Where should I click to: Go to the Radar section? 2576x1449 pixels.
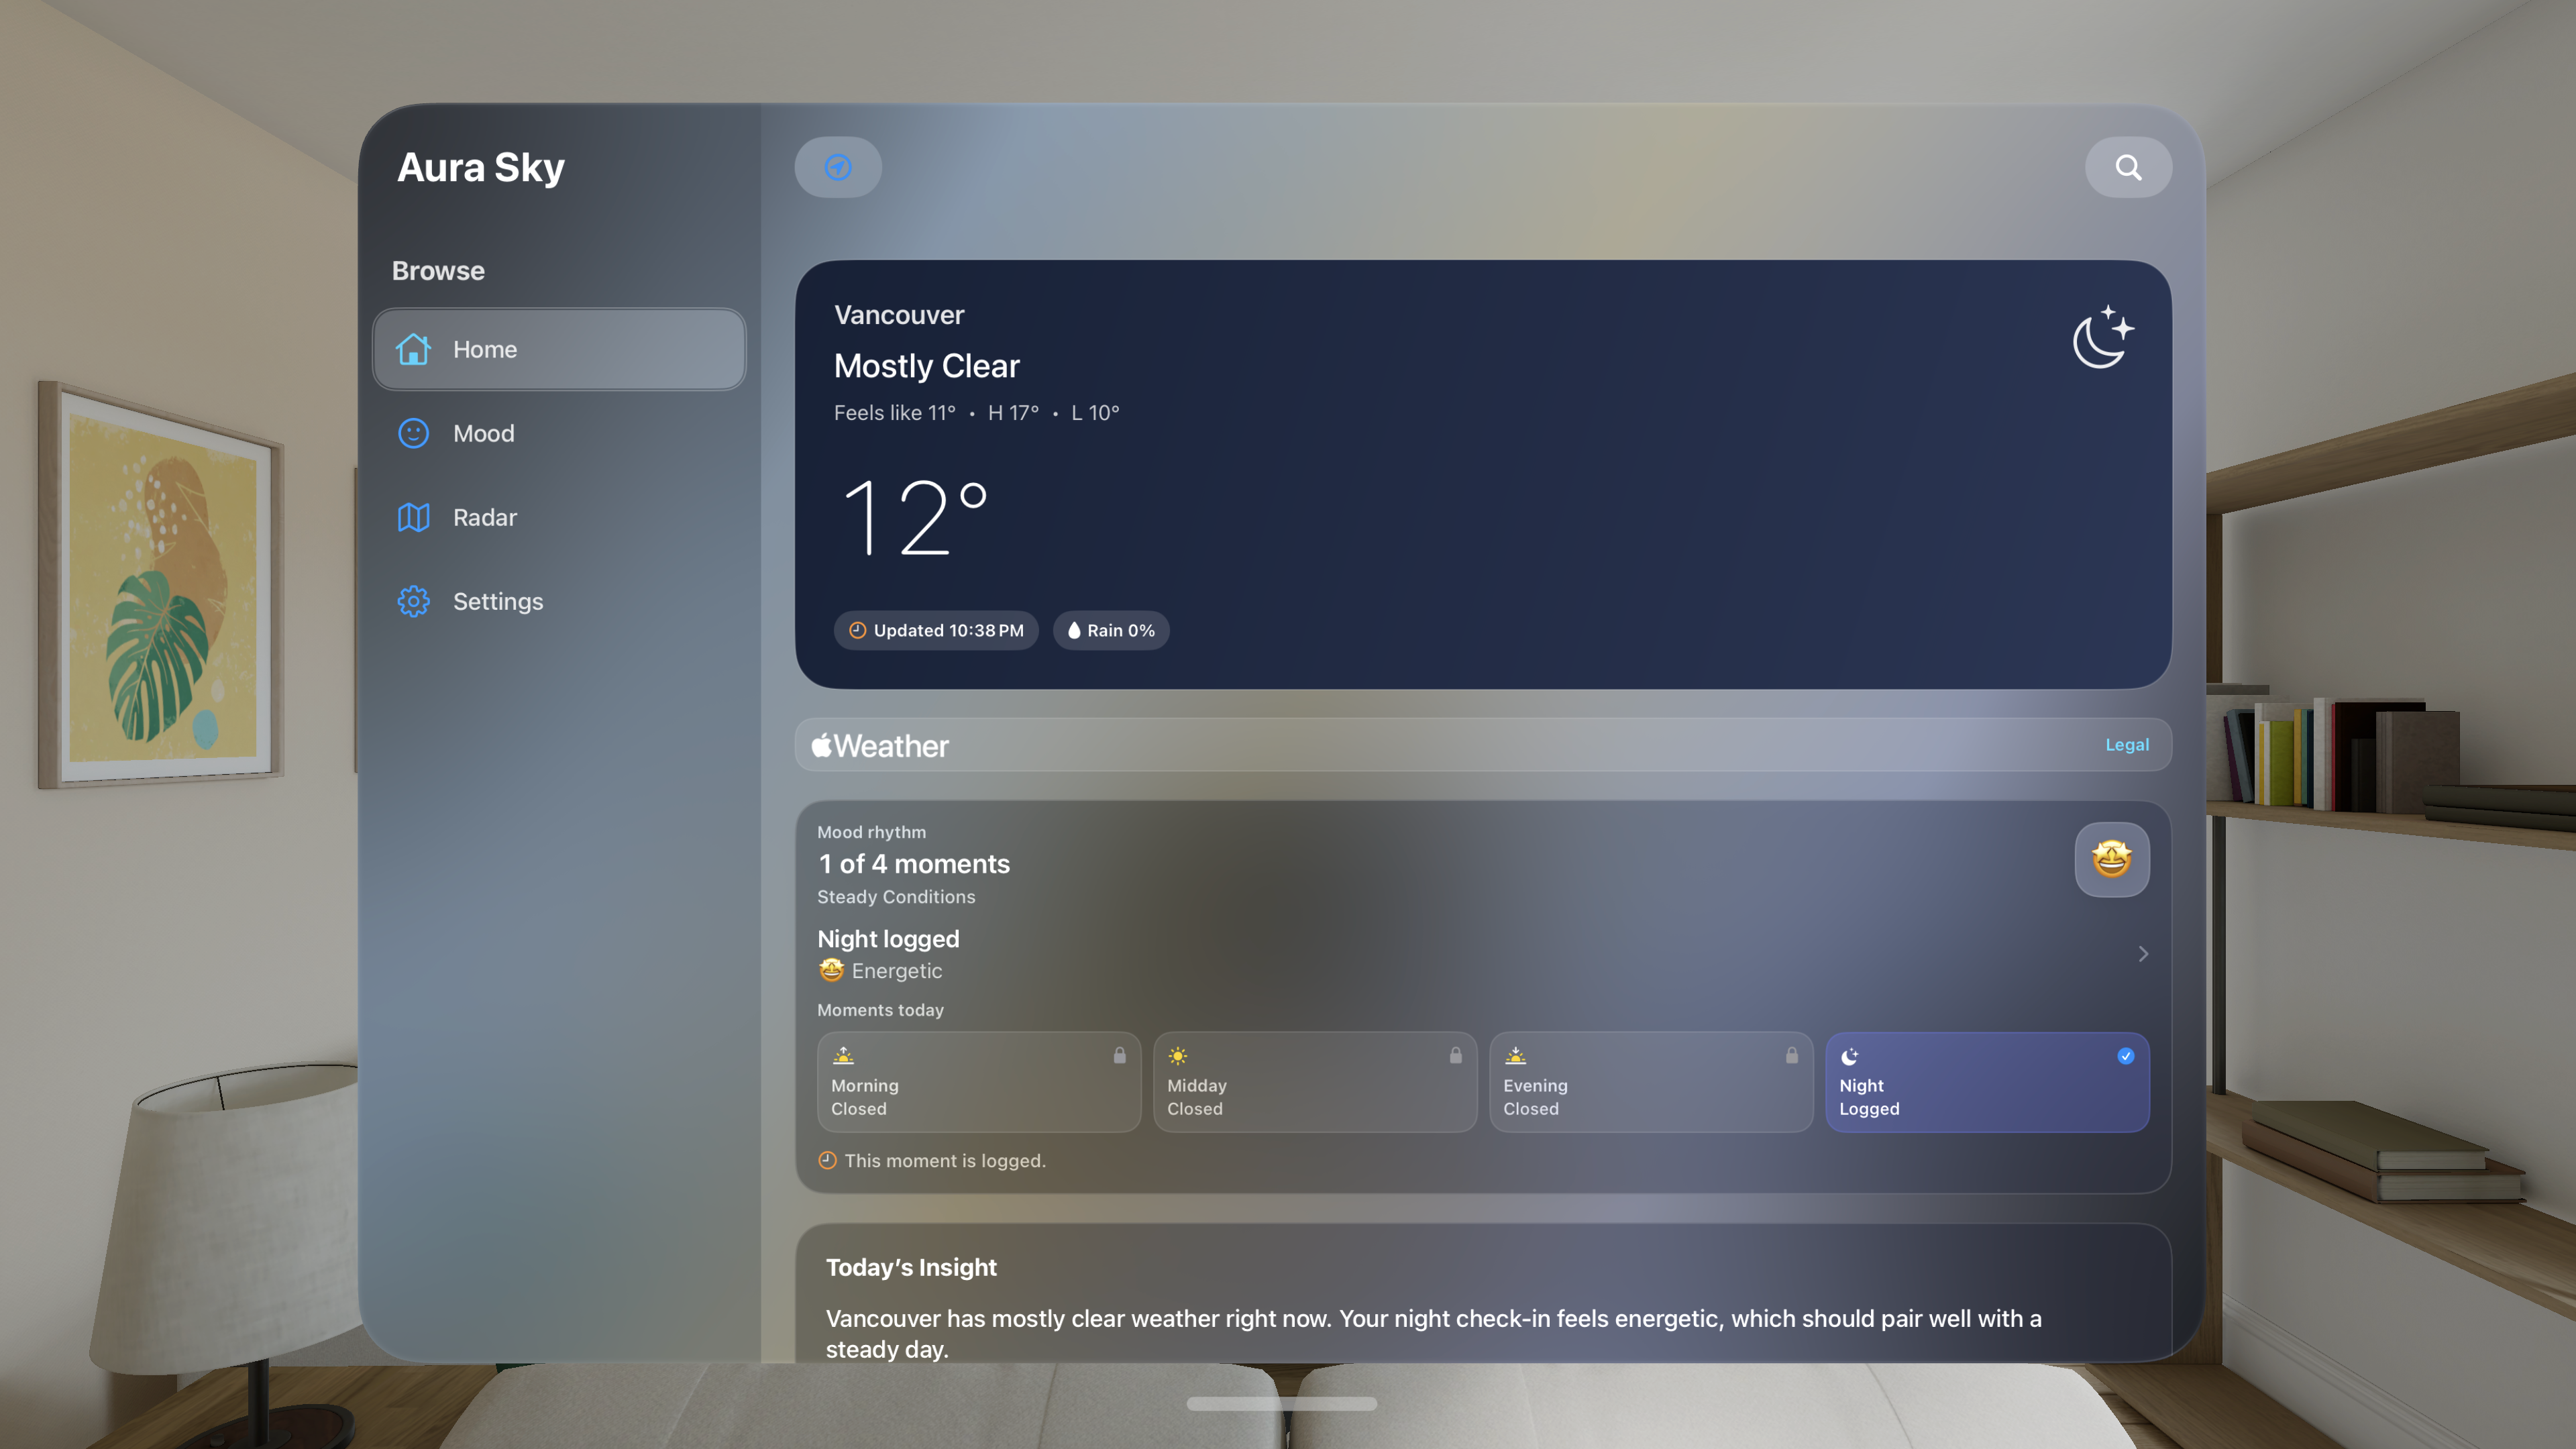coord(559,517)
